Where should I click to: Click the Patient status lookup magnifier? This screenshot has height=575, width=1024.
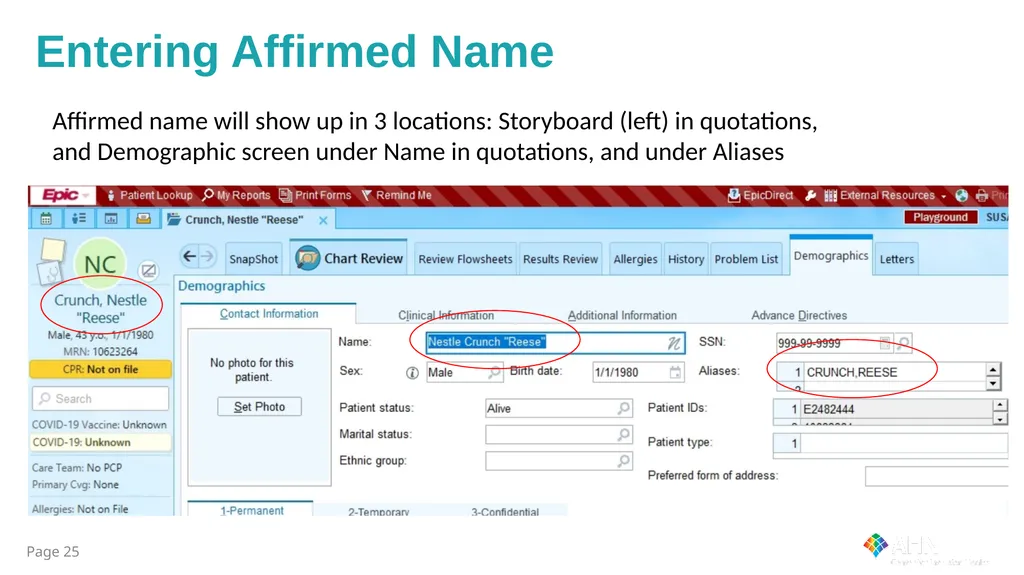[624, 408]
